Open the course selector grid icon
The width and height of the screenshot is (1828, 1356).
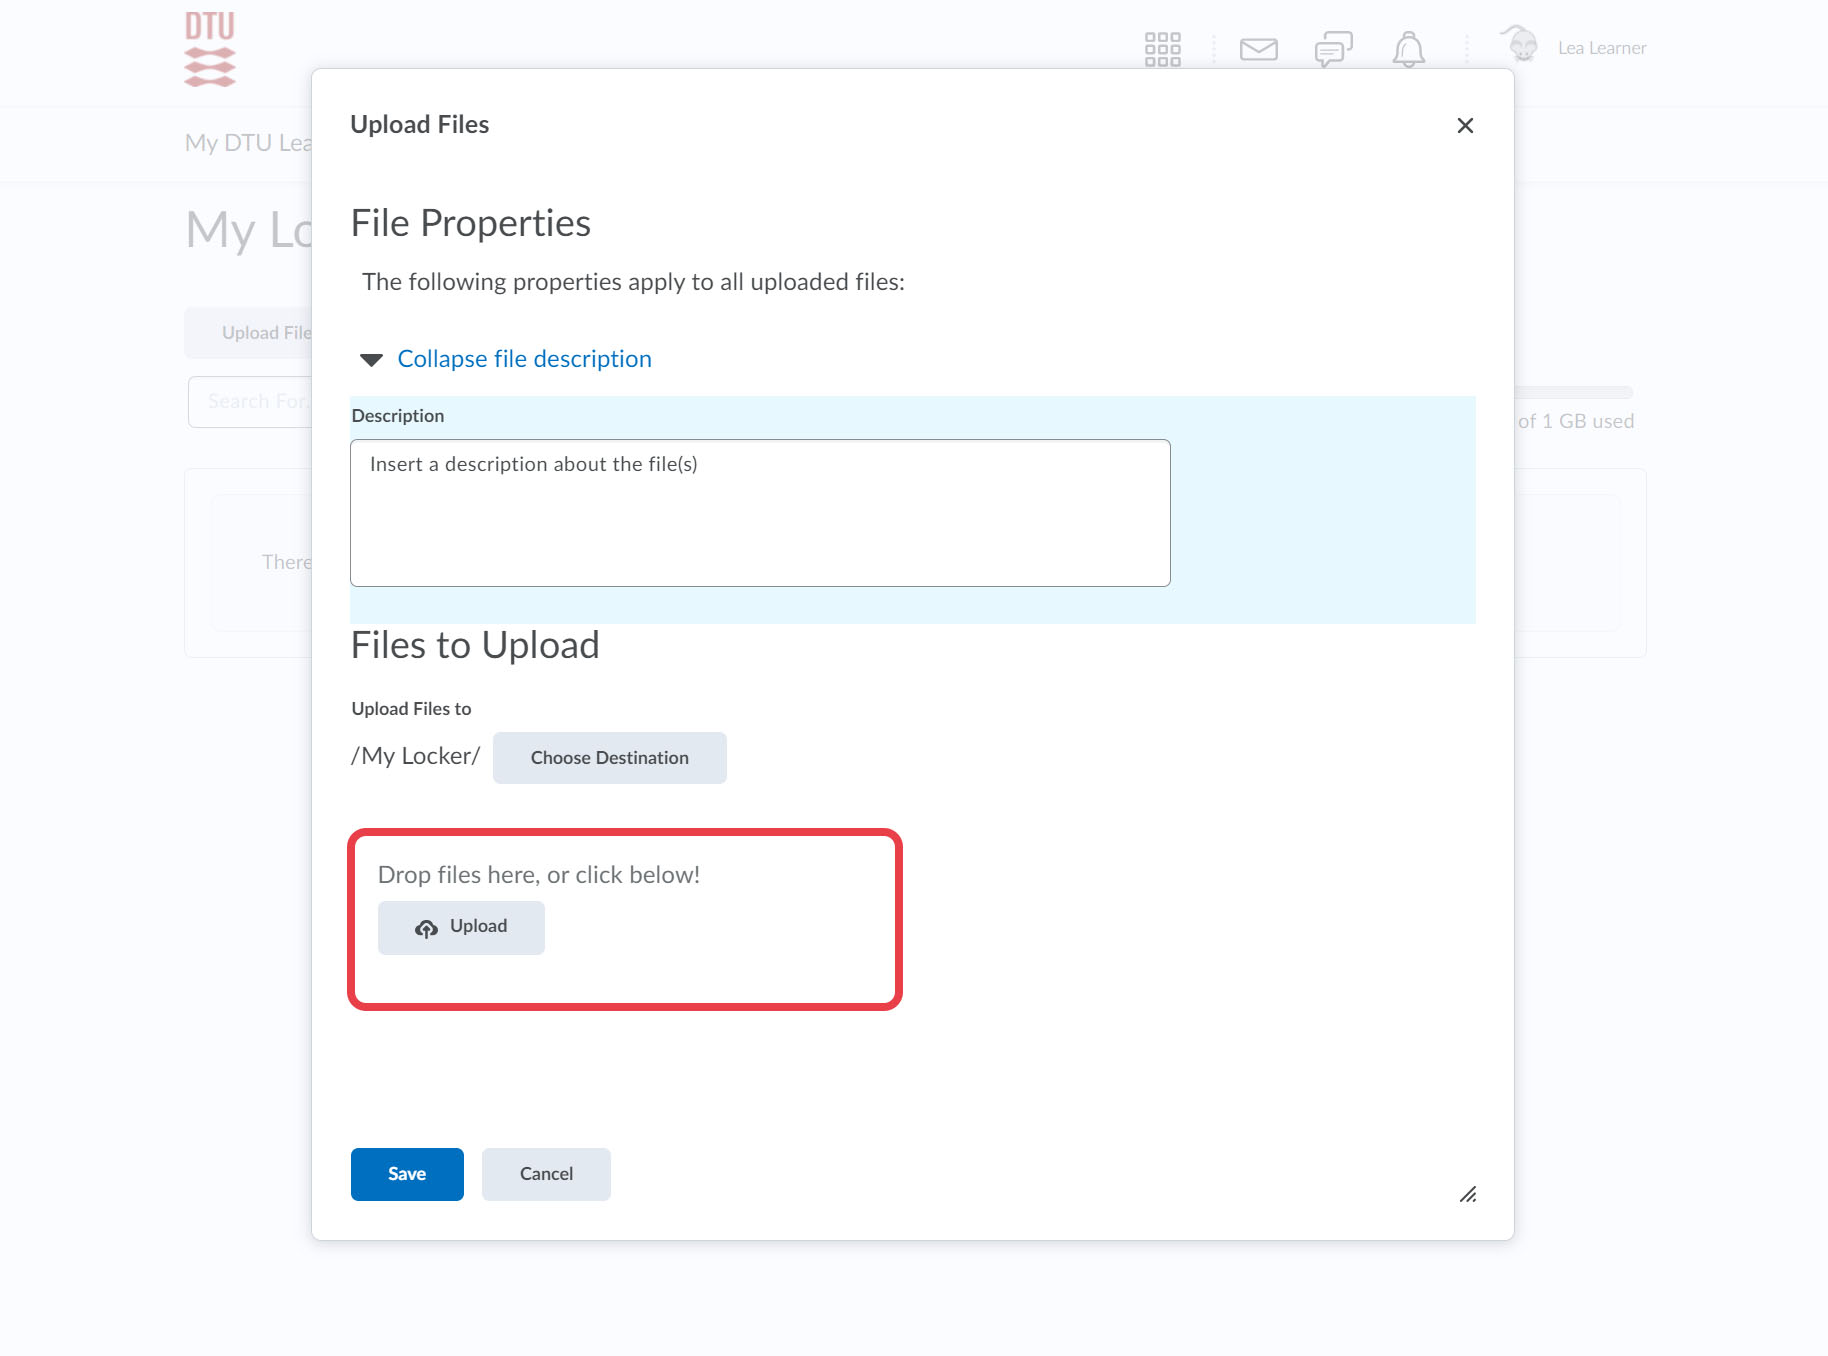[1162, 49]
